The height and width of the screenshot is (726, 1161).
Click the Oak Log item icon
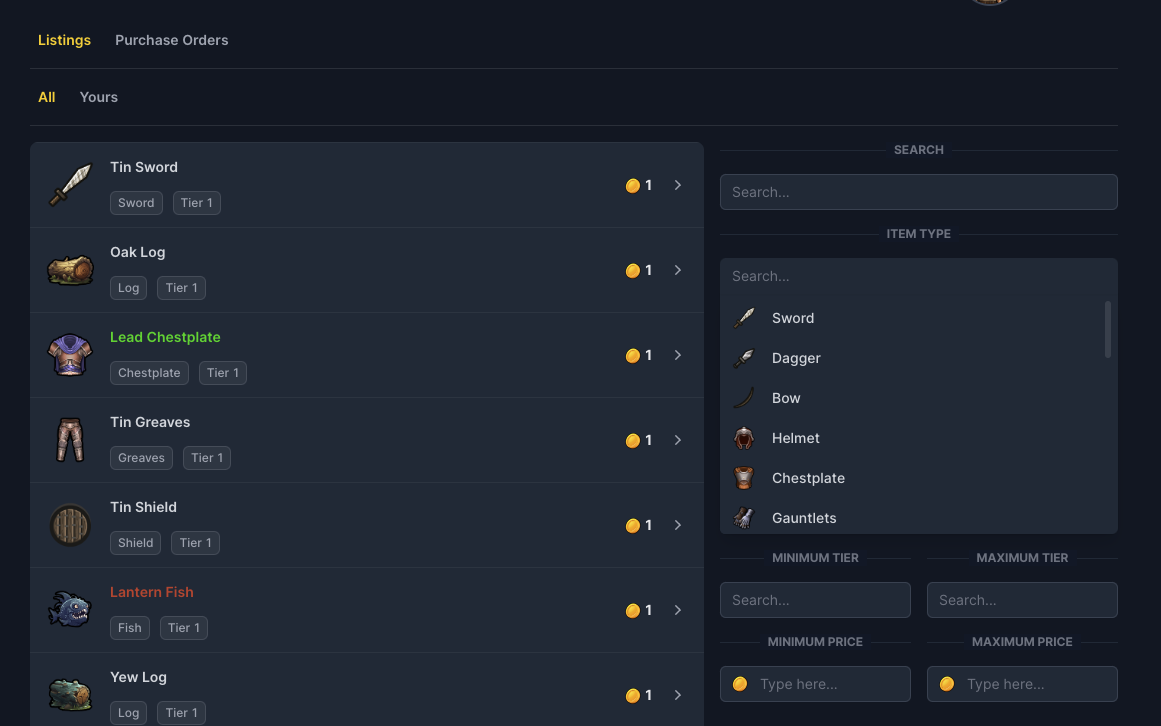click(x=70, y=270)
